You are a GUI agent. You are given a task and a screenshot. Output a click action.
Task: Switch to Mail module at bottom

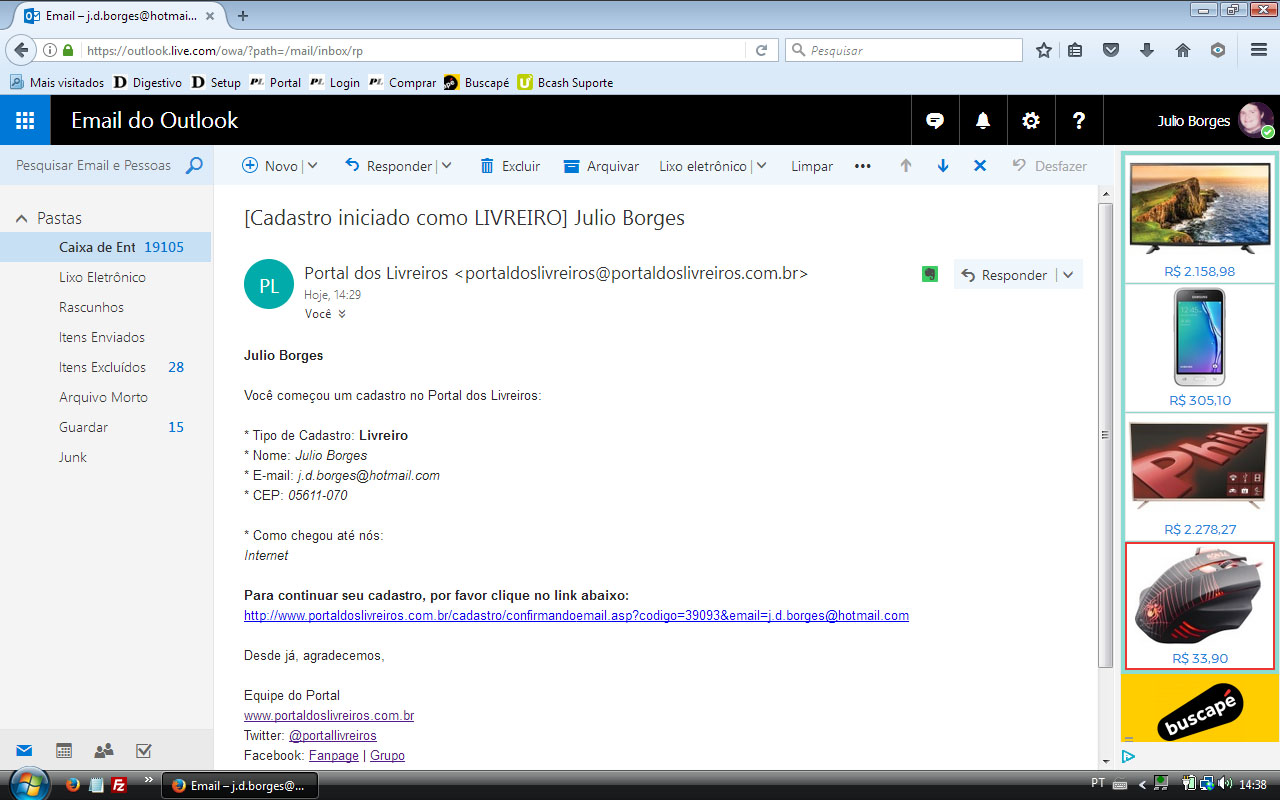click(x=24, y=751)
